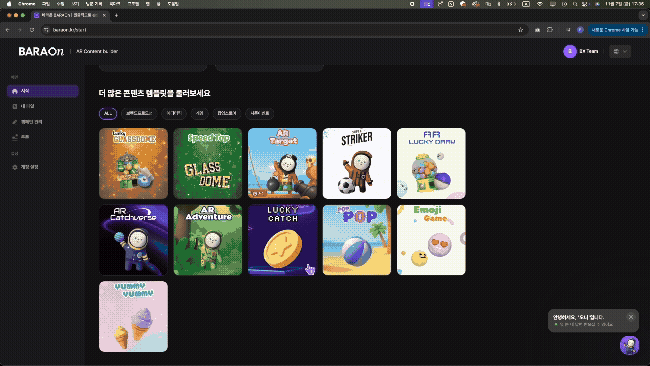Open the AR Target template
Screen dimensions: 650x366
pyautogui.click(x=282, y=163)
